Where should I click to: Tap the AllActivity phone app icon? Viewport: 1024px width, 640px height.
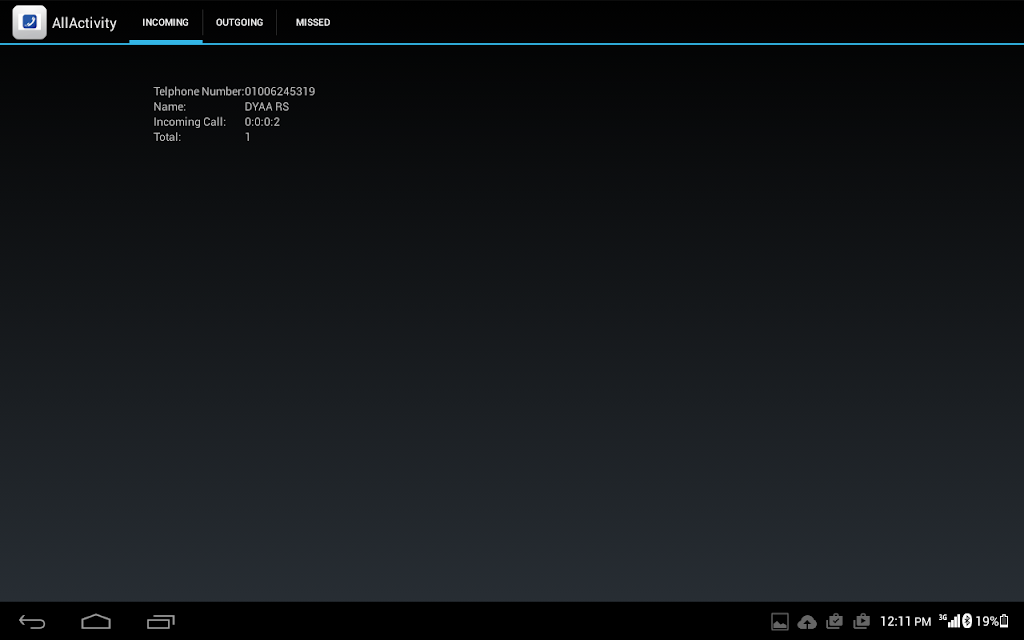tap(29, 22)
